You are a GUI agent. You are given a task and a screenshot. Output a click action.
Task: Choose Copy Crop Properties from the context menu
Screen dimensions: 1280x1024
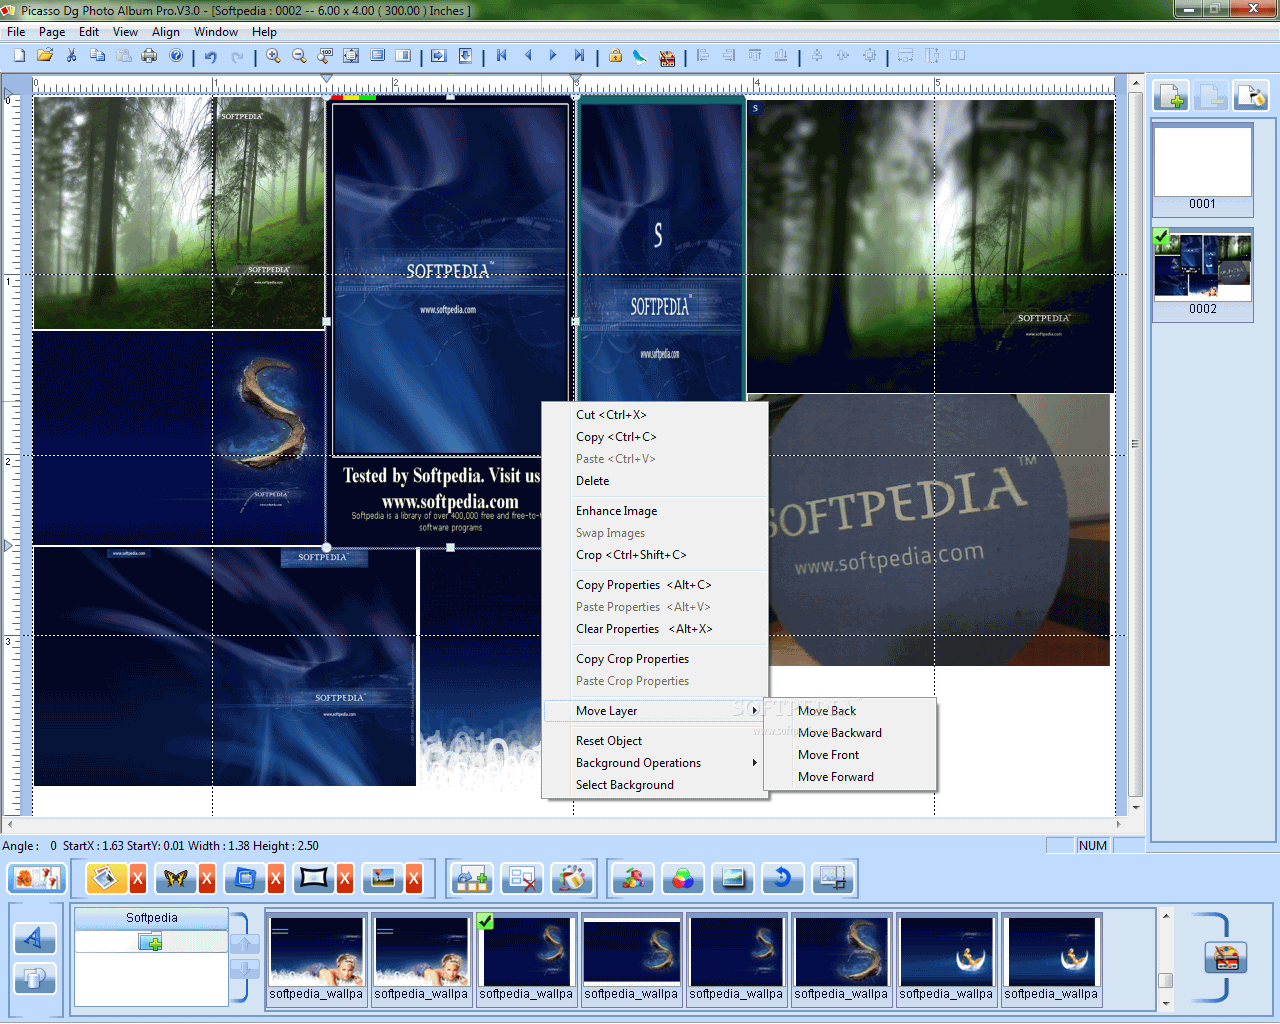(x=655, y=659)
